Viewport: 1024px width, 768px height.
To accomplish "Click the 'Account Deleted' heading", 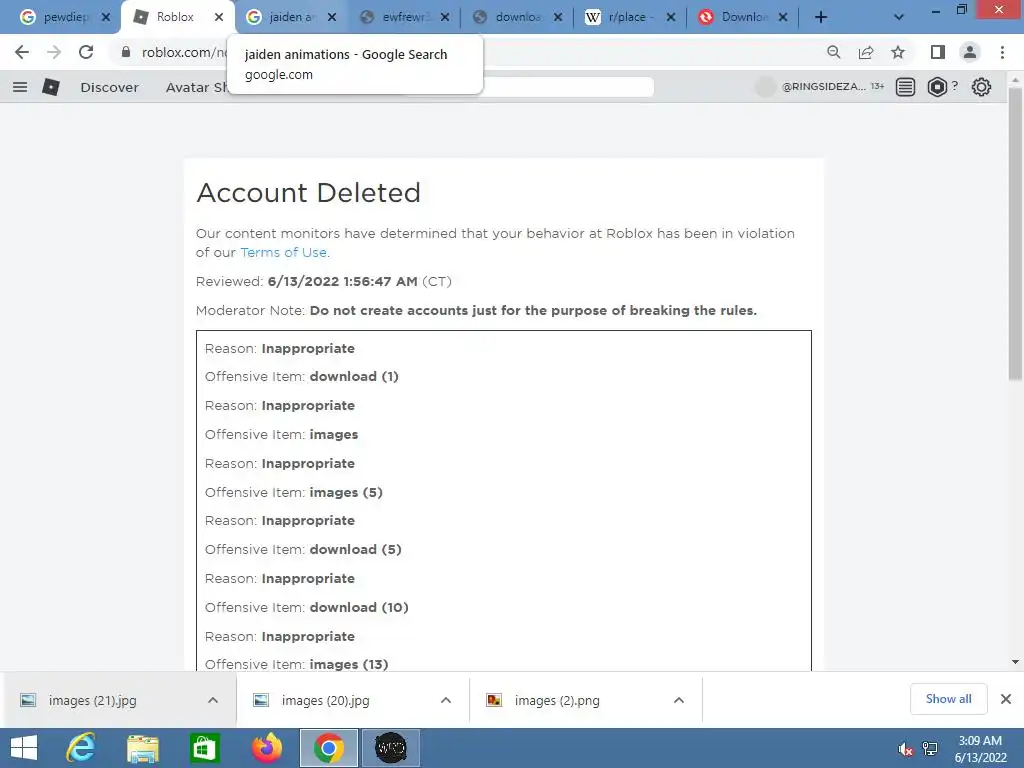I will click(x=308, y=193).
